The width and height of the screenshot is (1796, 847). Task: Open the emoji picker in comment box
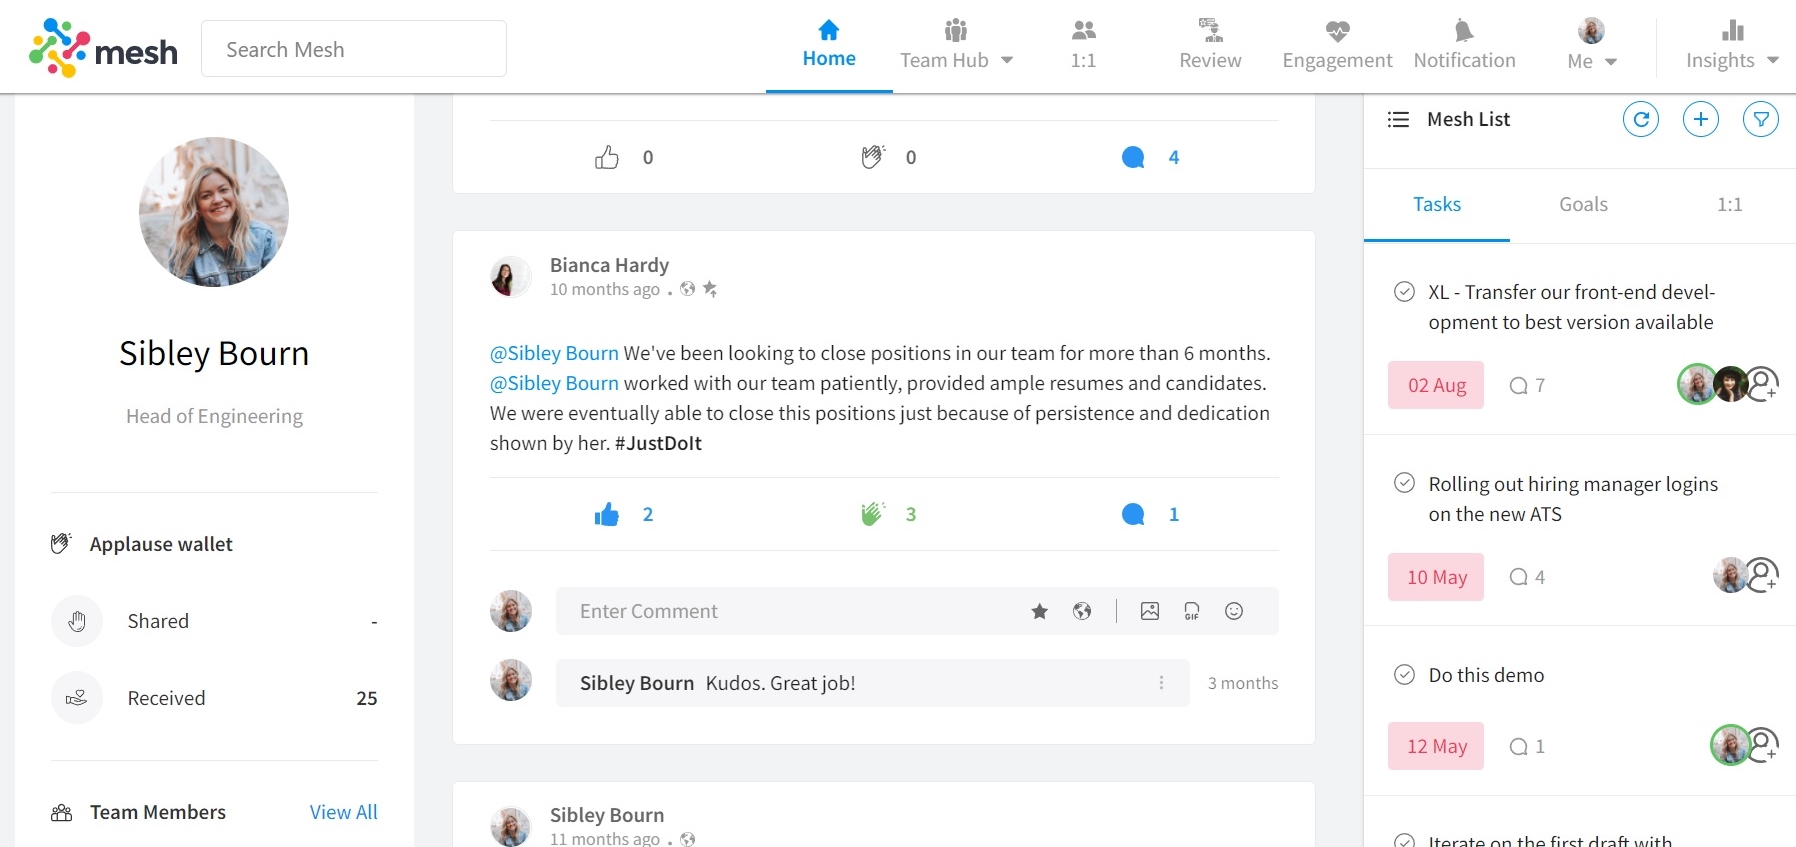(1234, 611)
